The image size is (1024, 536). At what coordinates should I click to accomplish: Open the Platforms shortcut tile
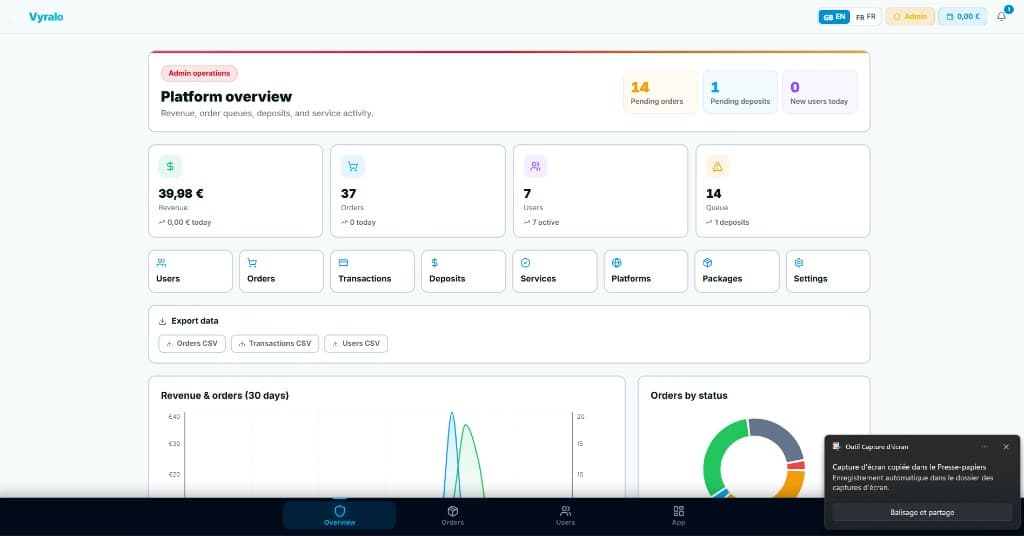(645, 271)
